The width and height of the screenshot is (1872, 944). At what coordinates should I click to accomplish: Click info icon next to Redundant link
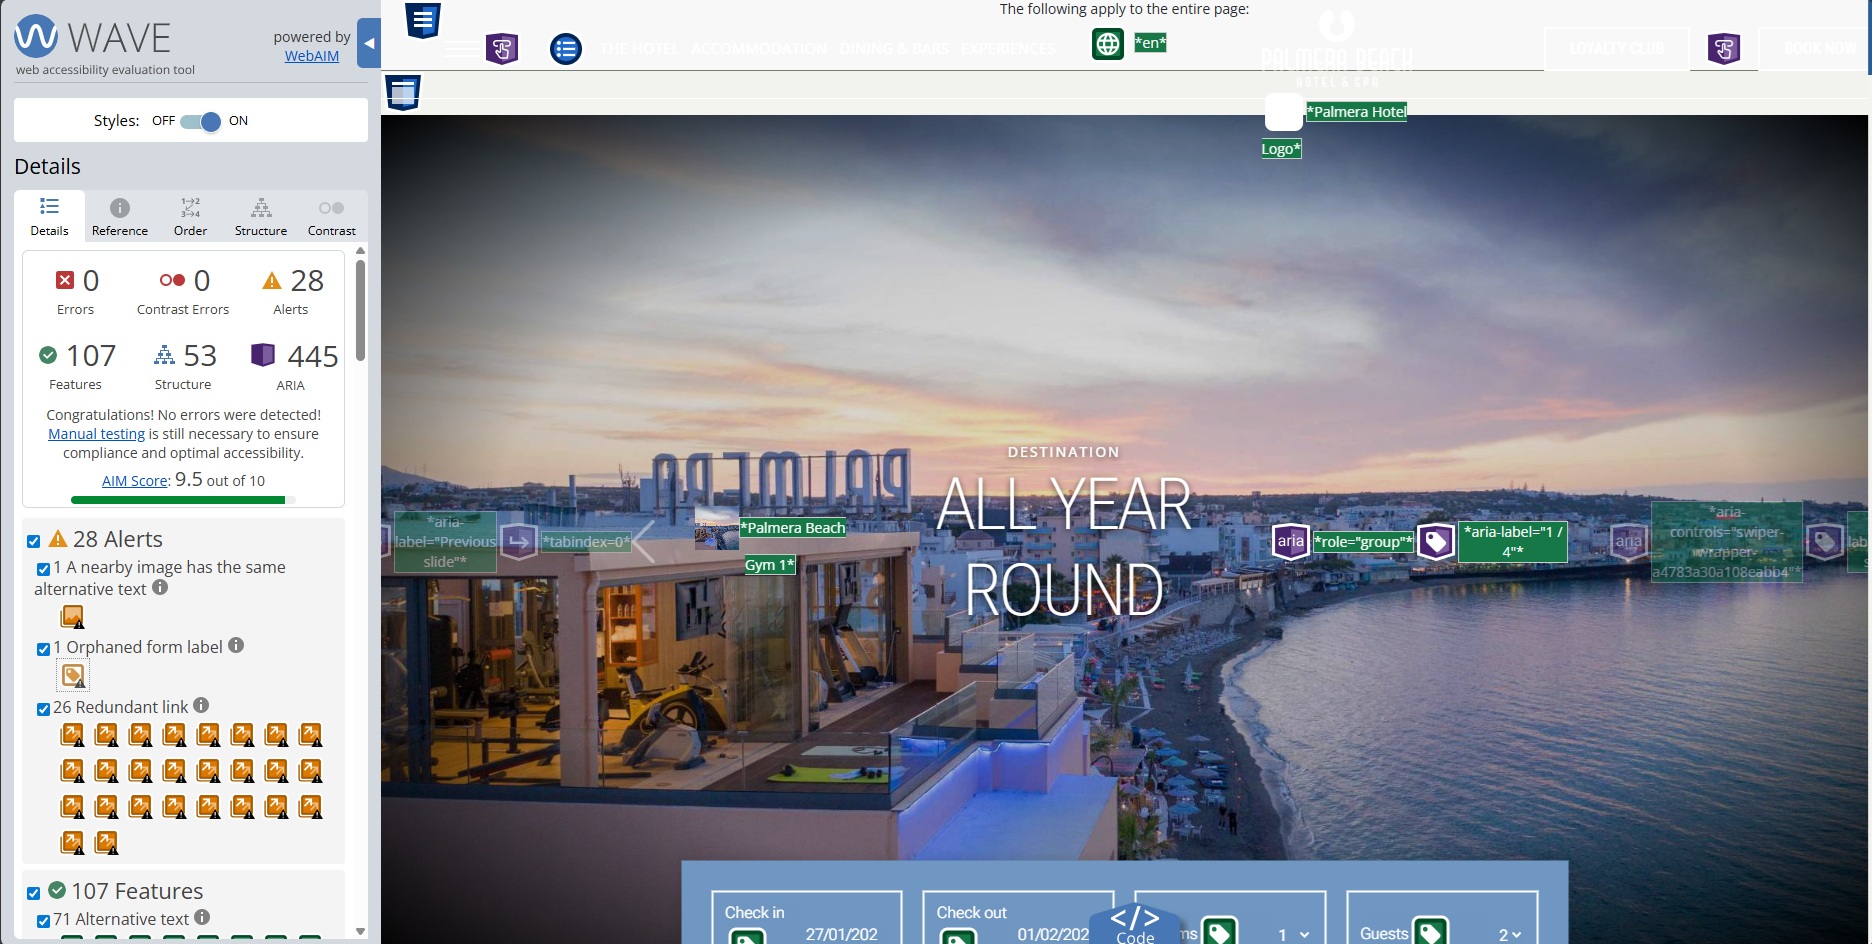click(x=201, y=706)
